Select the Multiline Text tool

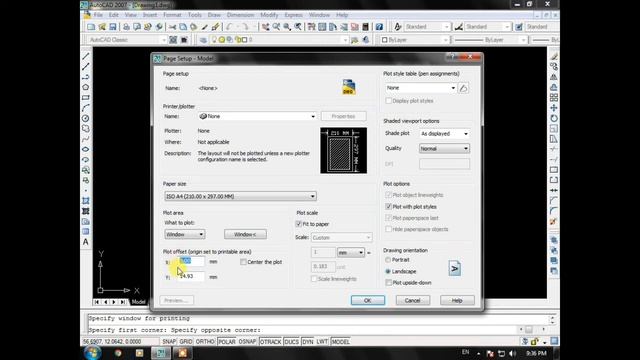tap(86, 242)
